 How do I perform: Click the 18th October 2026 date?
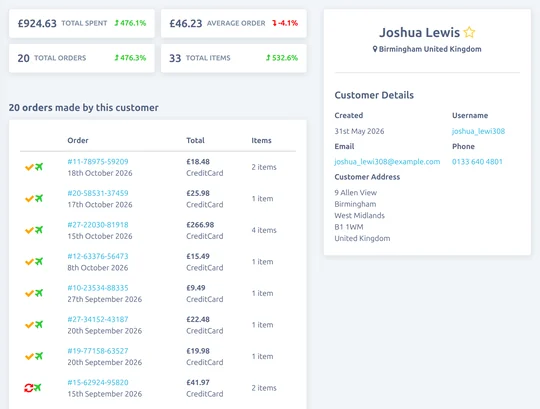pos(100,173)
